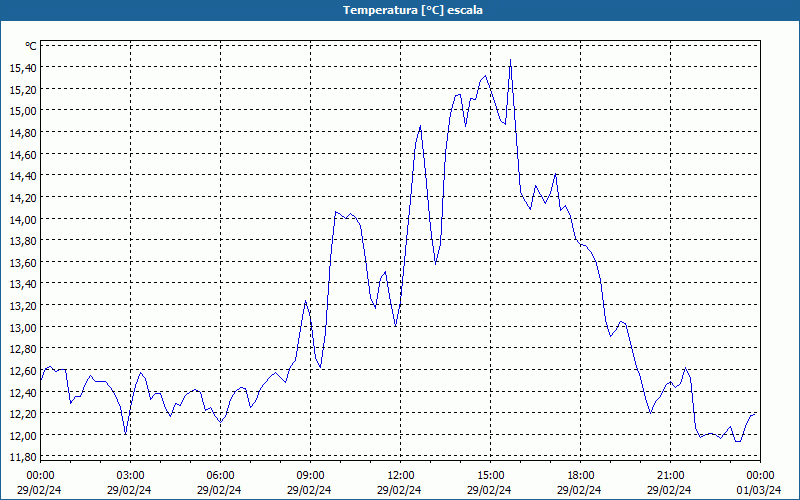
Task: Select the '15,20' y-axis value
Action: (23, 89)
